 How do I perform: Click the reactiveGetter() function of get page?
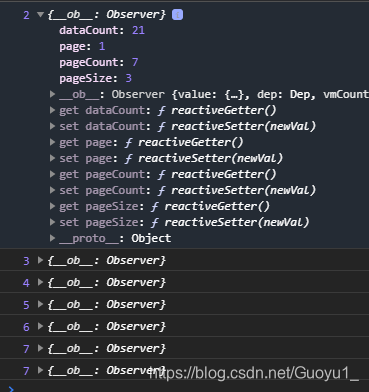click(x=191, y=142)
